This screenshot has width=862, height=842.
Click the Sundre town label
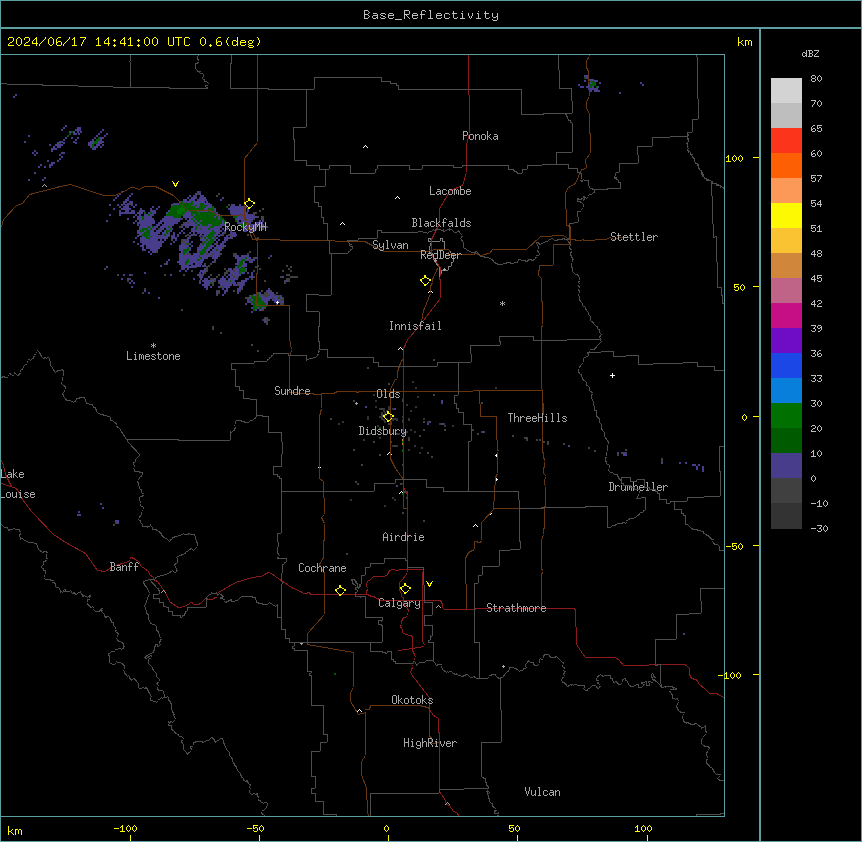[292, 391]
